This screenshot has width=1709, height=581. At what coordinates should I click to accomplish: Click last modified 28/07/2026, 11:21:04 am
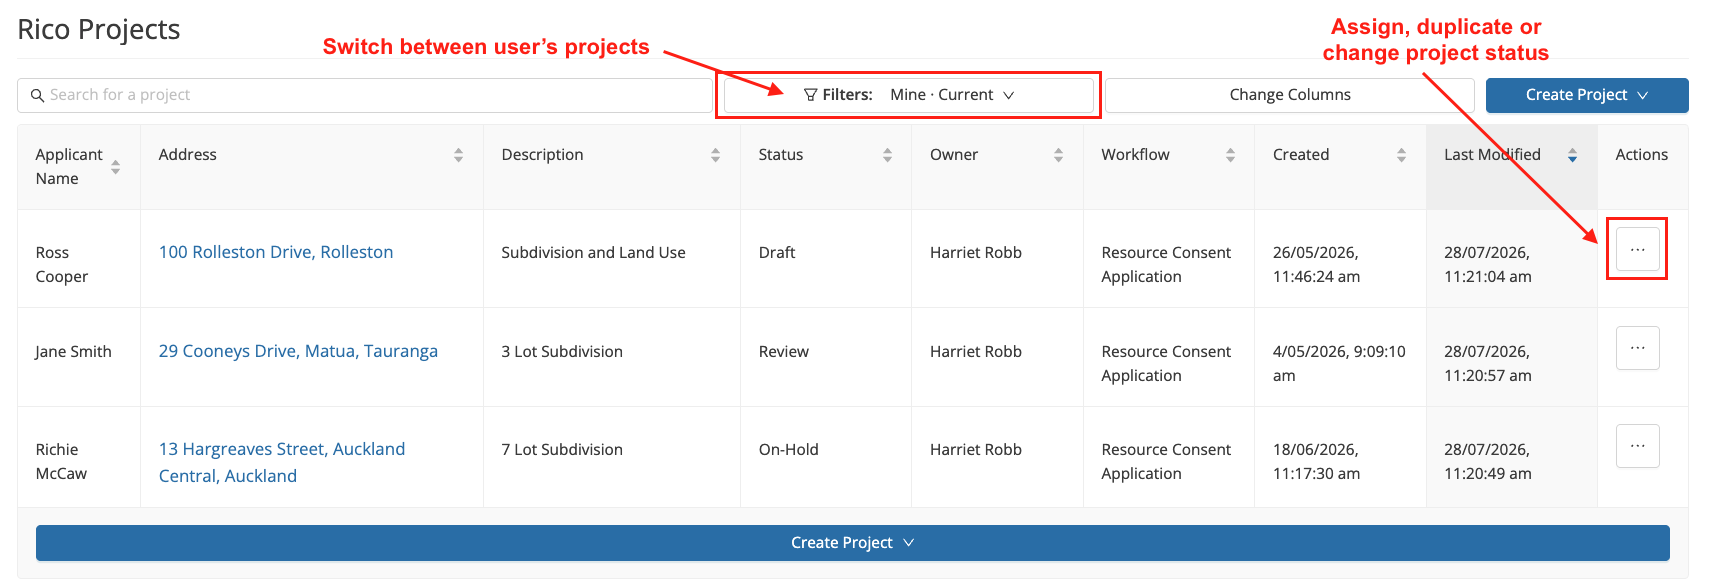click(1488, 265)
